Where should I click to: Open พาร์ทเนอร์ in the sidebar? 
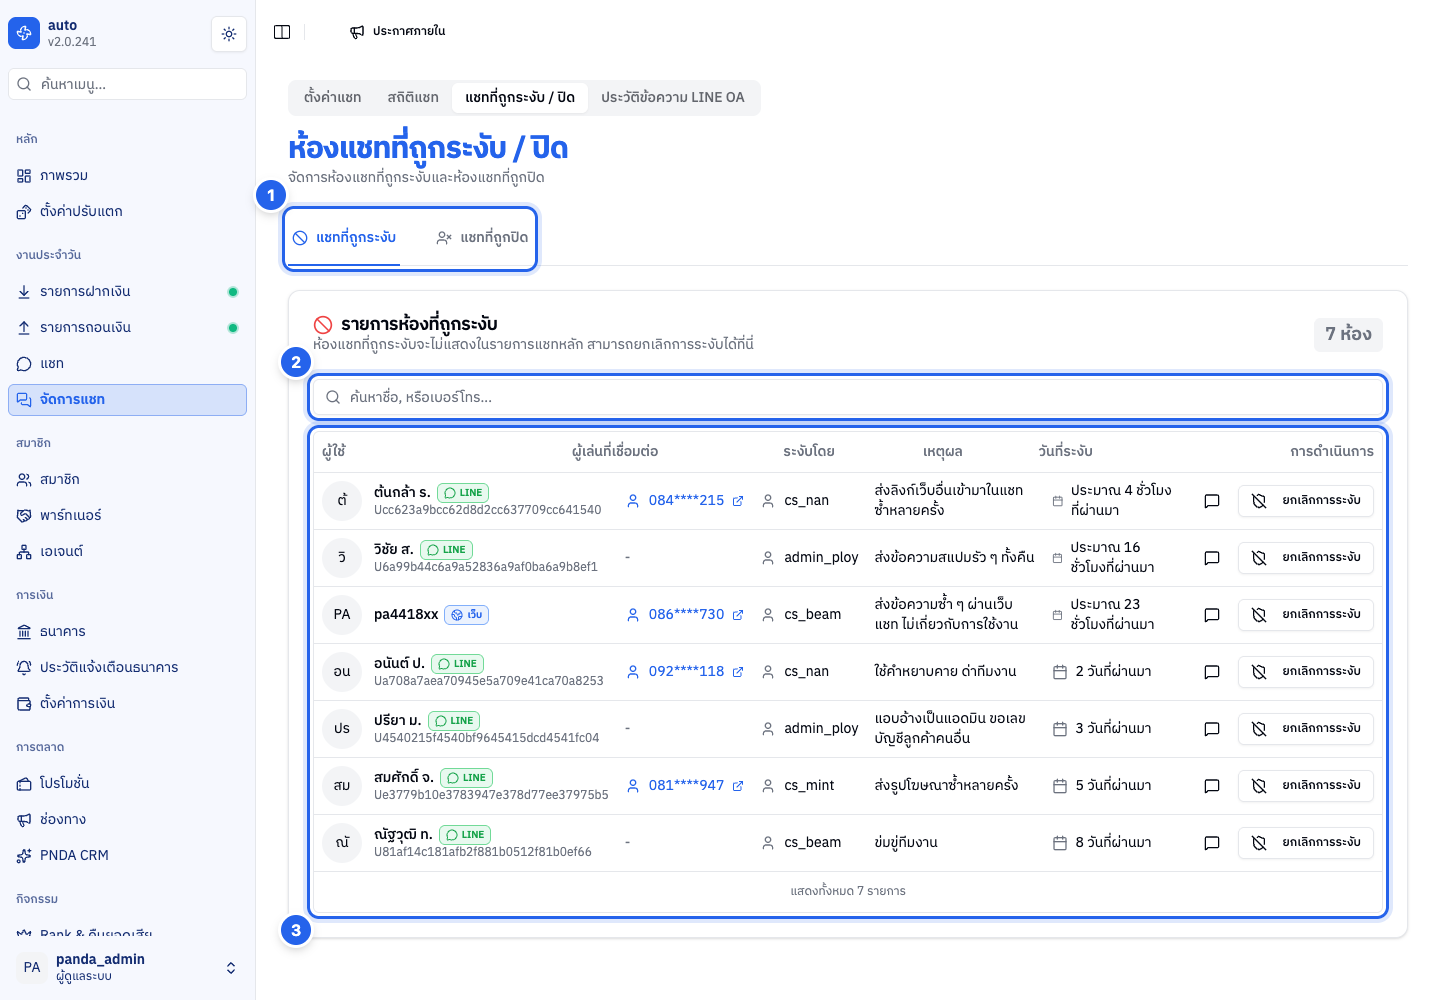[127, 516]
